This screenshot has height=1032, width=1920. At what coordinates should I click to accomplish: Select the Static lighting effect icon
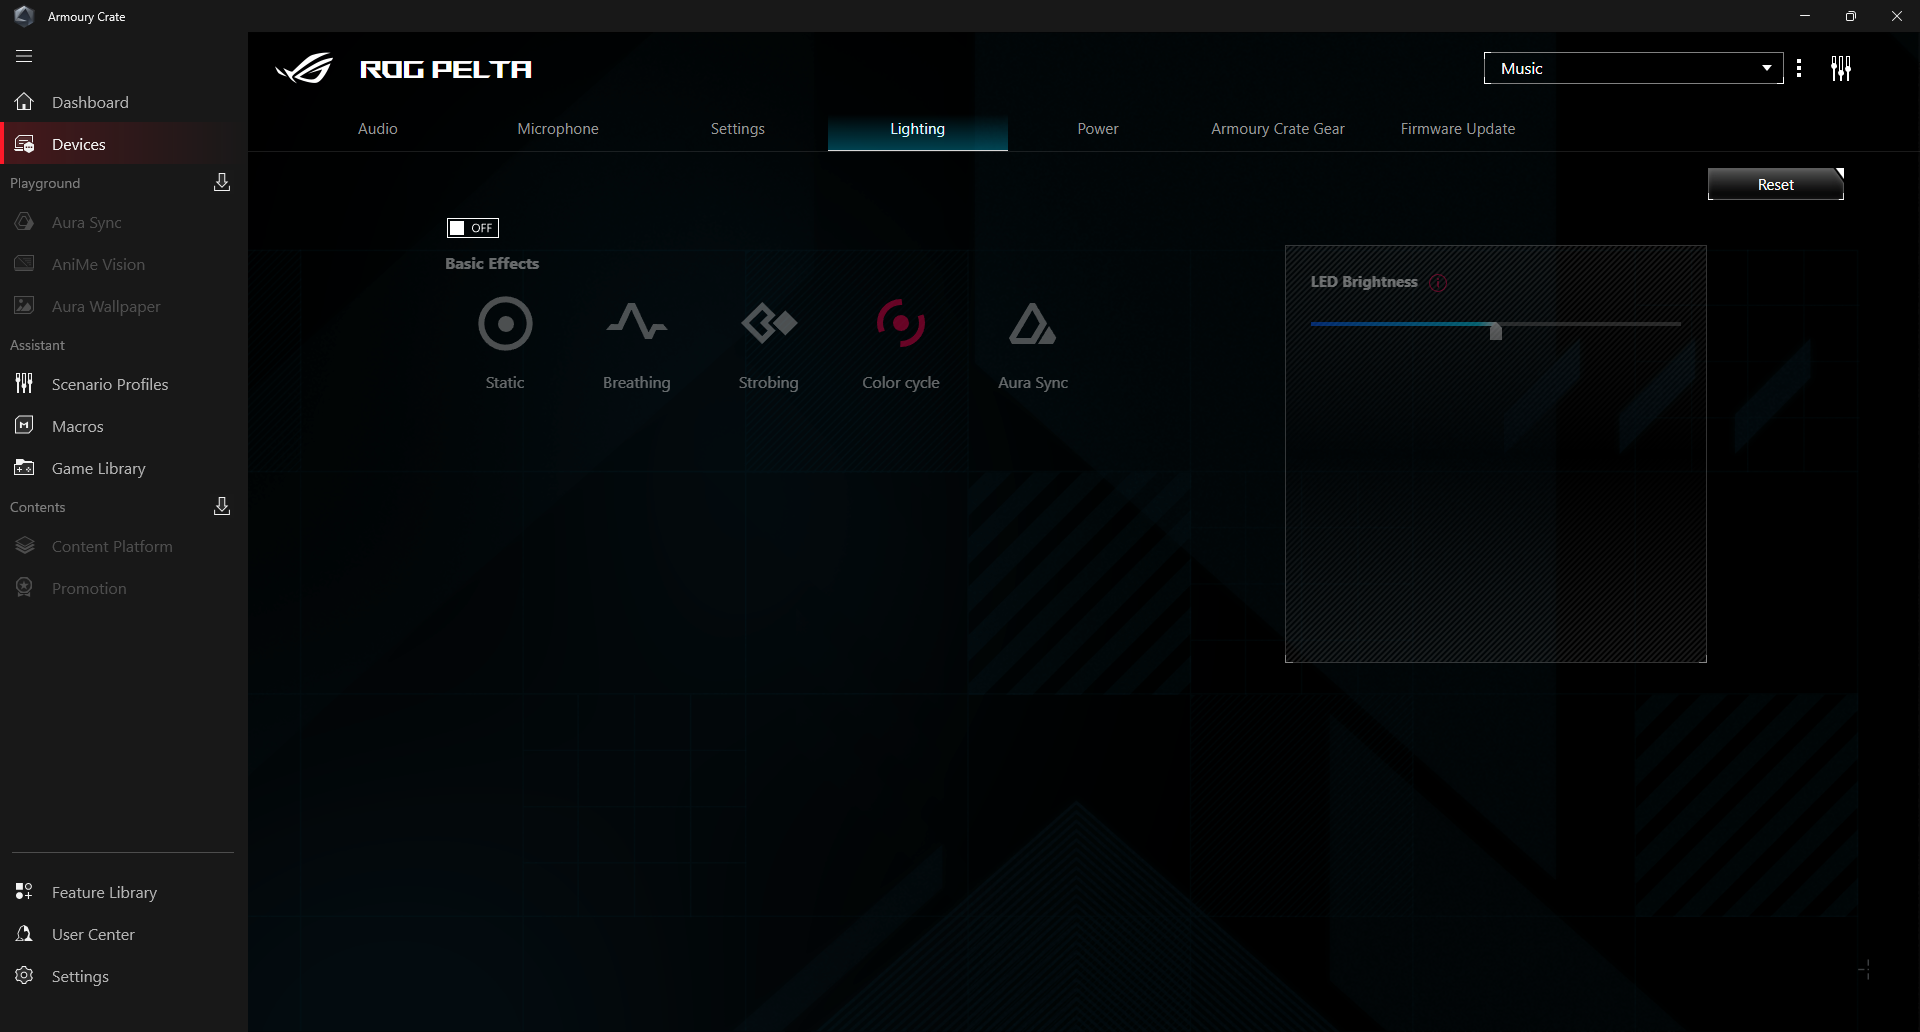(505, 324)
